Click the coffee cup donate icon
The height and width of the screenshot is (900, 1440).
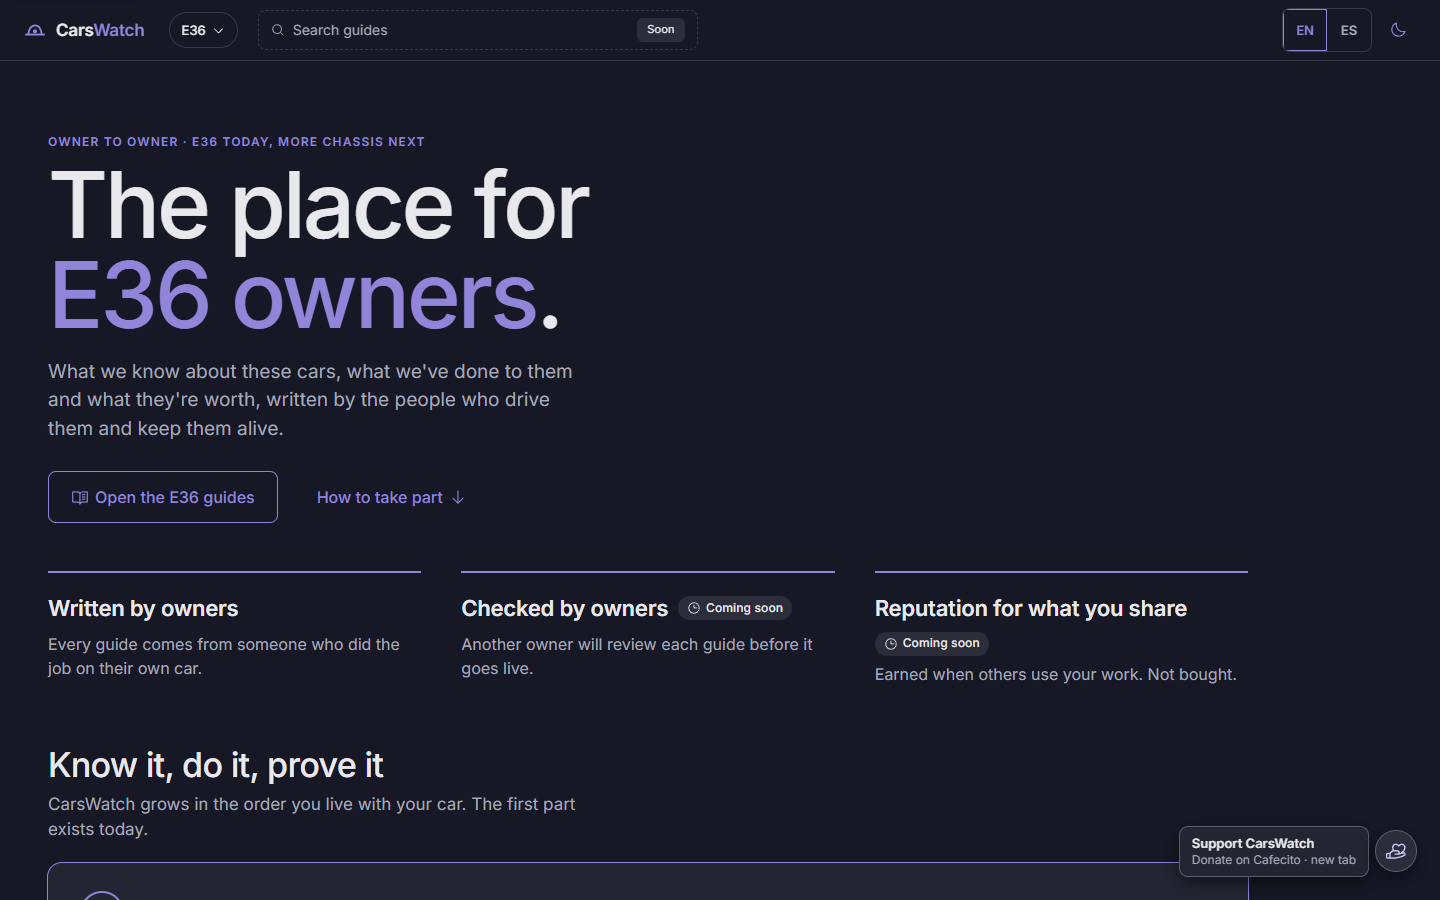[x=1396, y=852]
